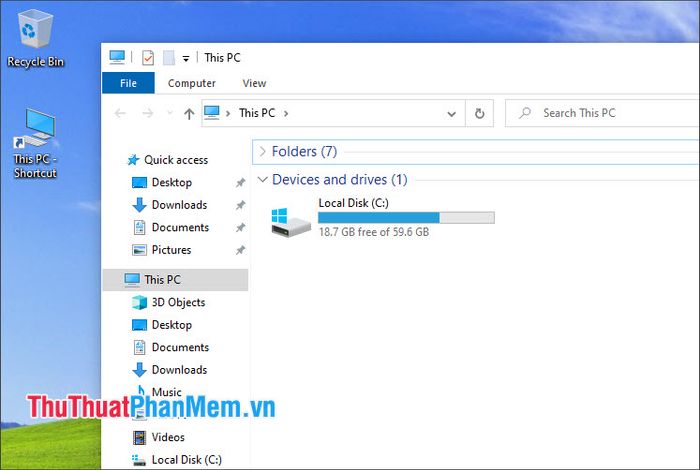This screenshot has width=700, height=470.
Task: Click the search magnifier icon
Action: pos(525,112)
